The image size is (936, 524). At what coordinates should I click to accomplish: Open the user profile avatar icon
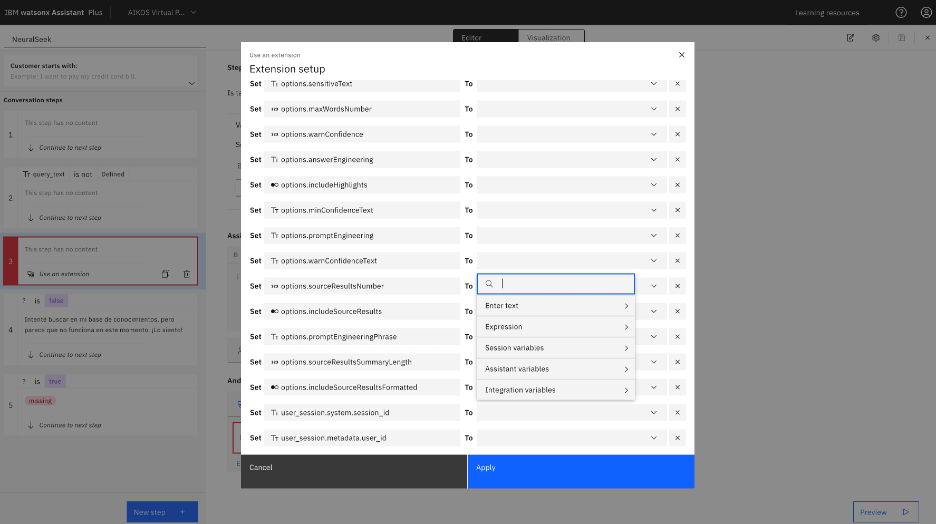(926, 12)
